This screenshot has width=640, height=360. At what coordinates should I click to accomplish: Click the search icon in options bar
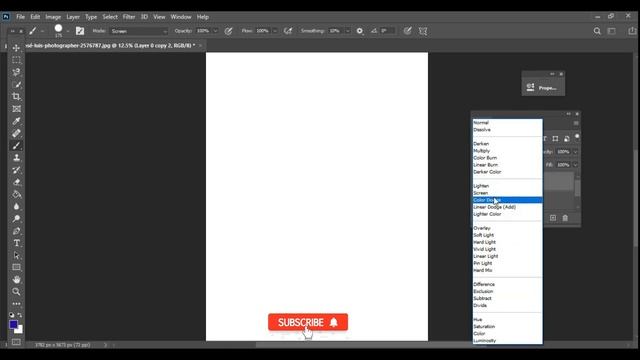(x=597, y=31)
